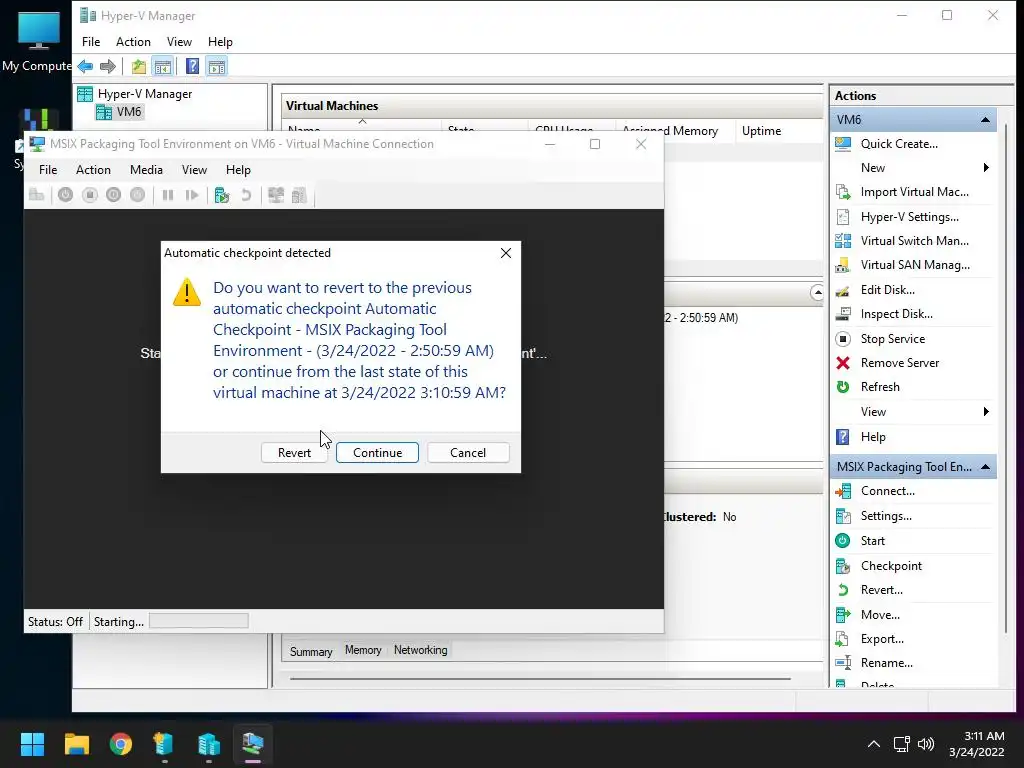
Task: Open File menu in Hyper-V Manager
Action: tap(91, 42)
